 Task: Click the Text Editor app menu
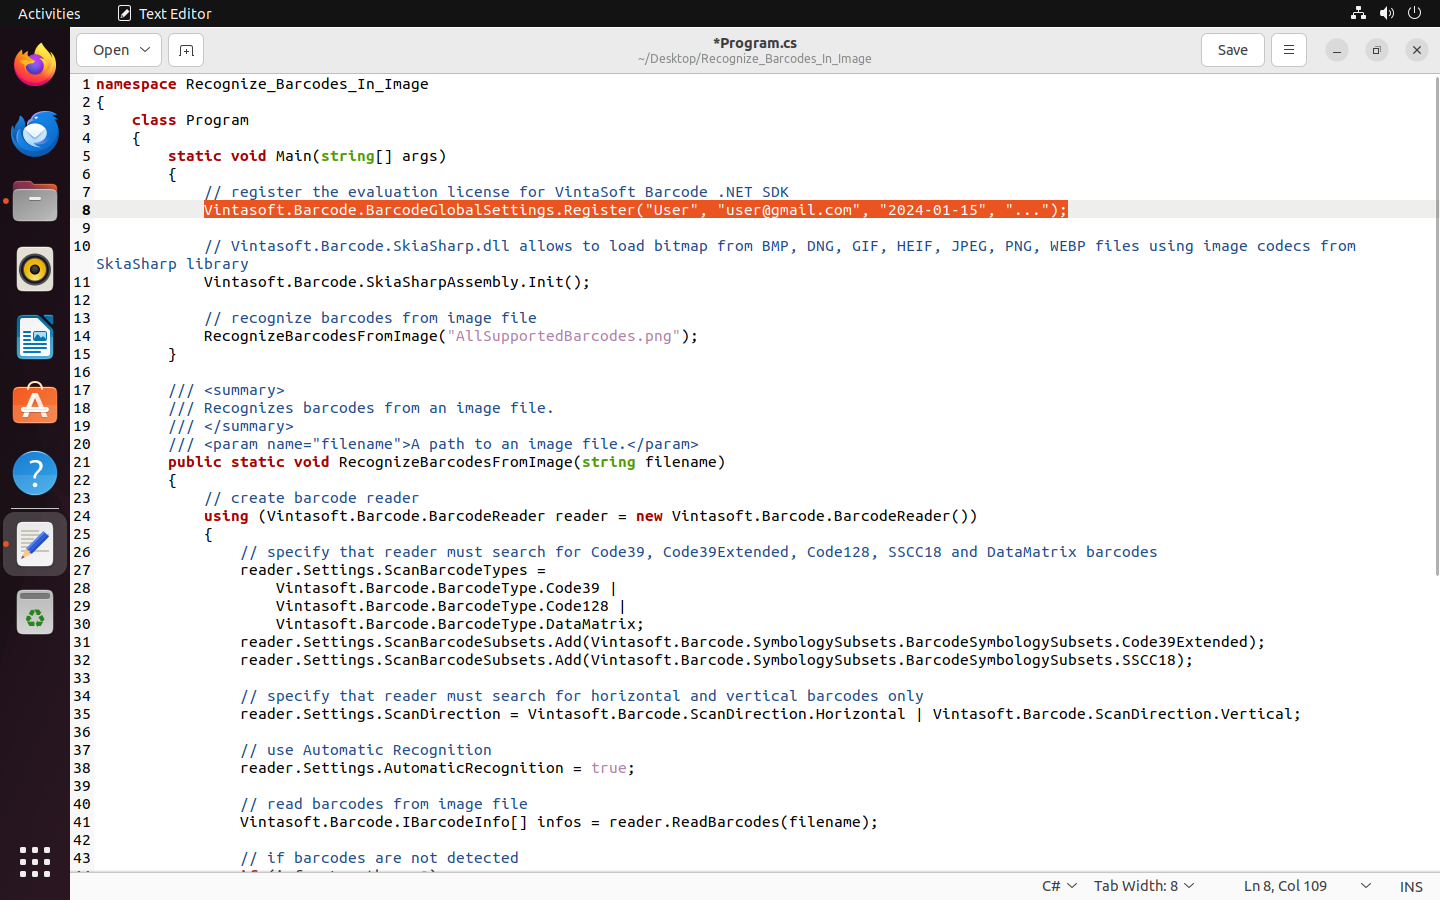[x=165, y=13]
